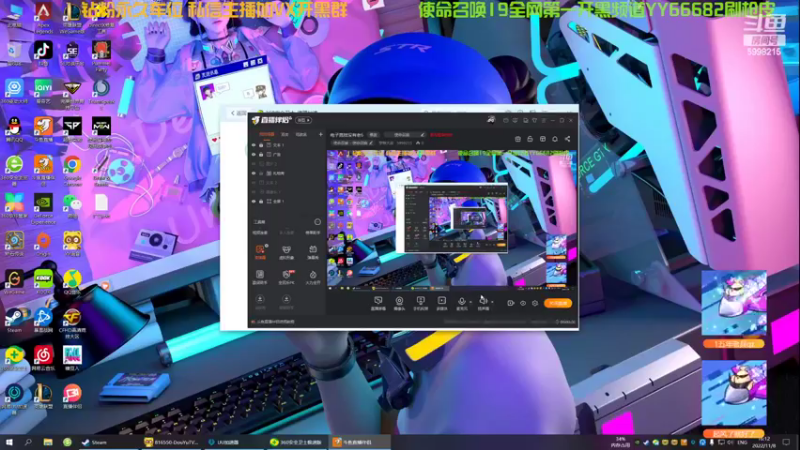Toggle lock on the first source row
Screen dimensions: 800x450
(261, 145)
